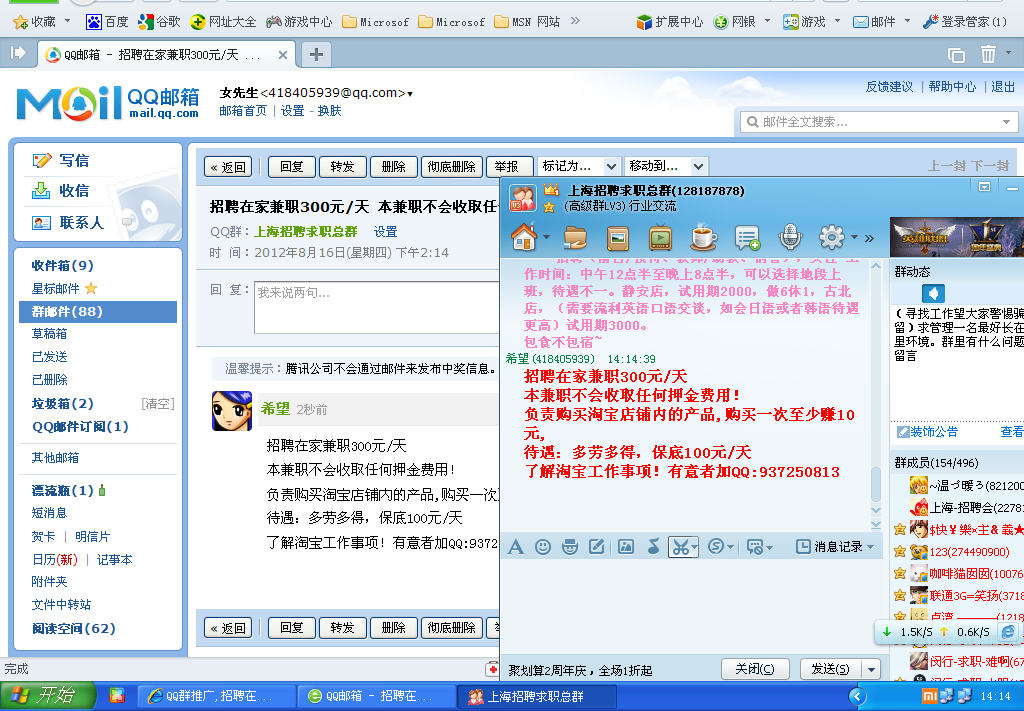
Task: Click the top 回复 button
Action: click(291, 167)
